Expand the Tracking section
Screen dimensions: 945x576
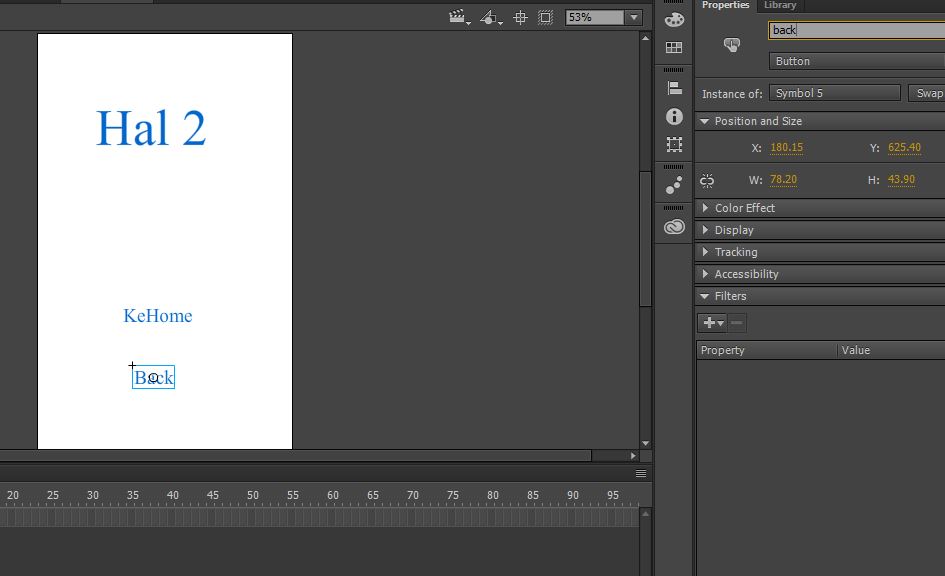(x=705, y=252)
